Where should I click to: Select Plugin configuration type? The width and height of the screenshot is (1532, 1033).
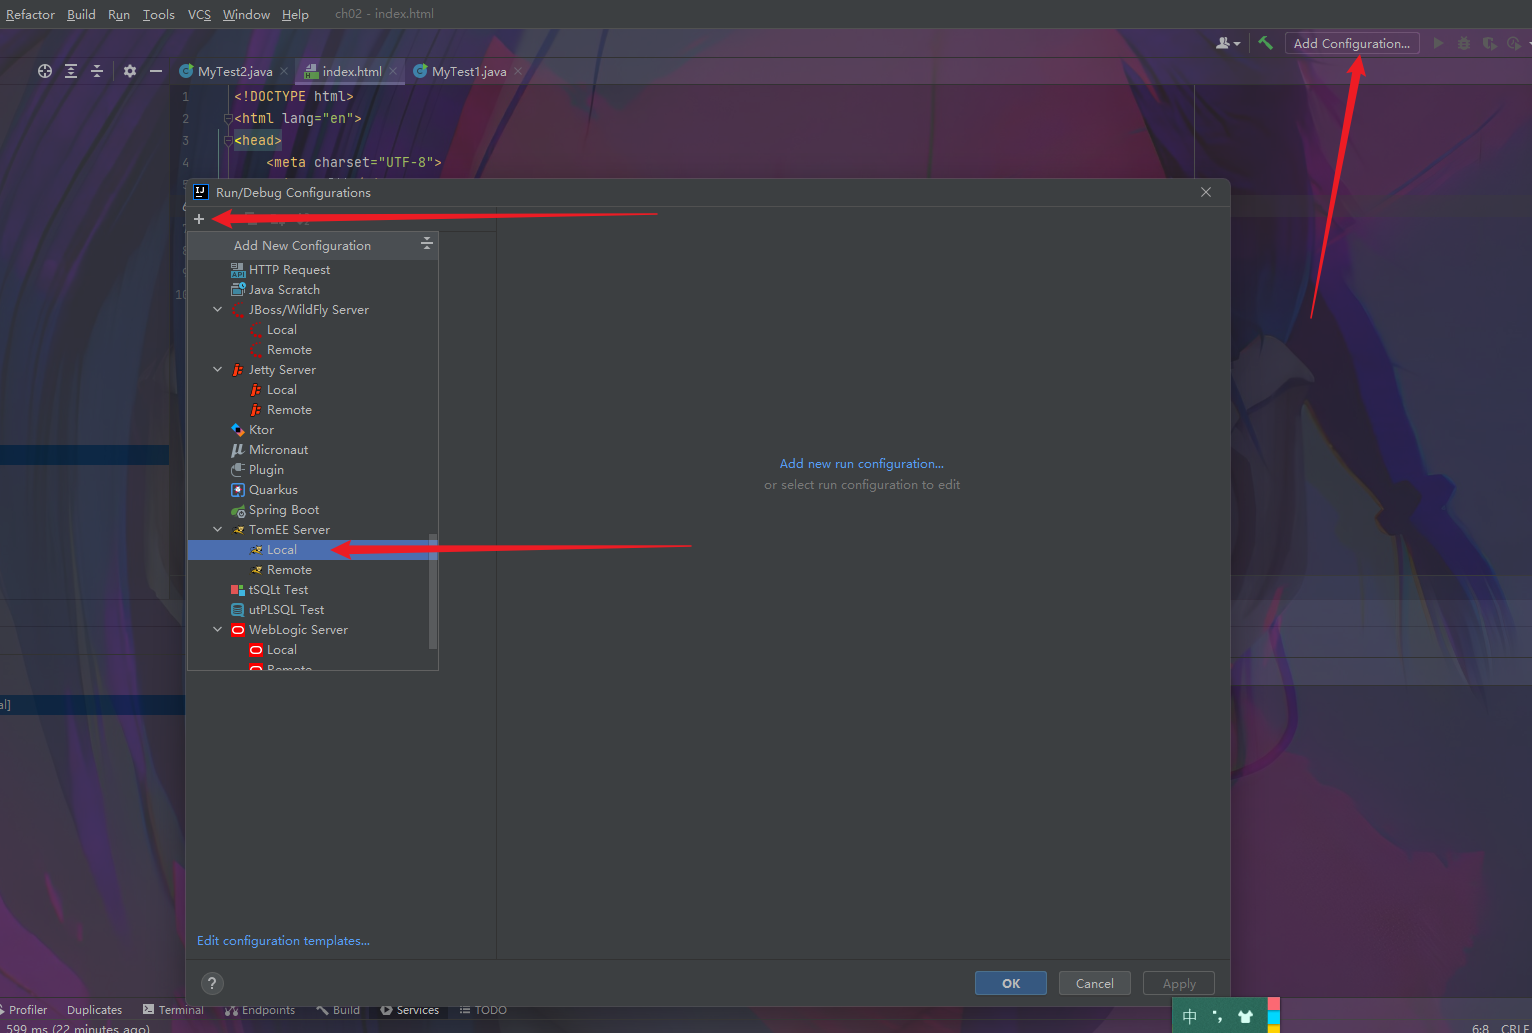[x=312, y=470]
